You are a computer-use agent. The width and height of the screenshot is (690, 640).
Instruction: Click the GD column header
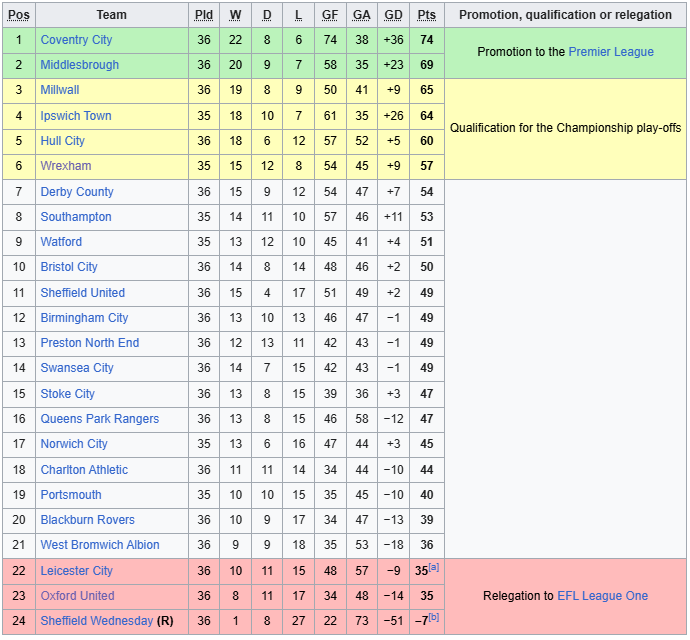pos(393,15)
